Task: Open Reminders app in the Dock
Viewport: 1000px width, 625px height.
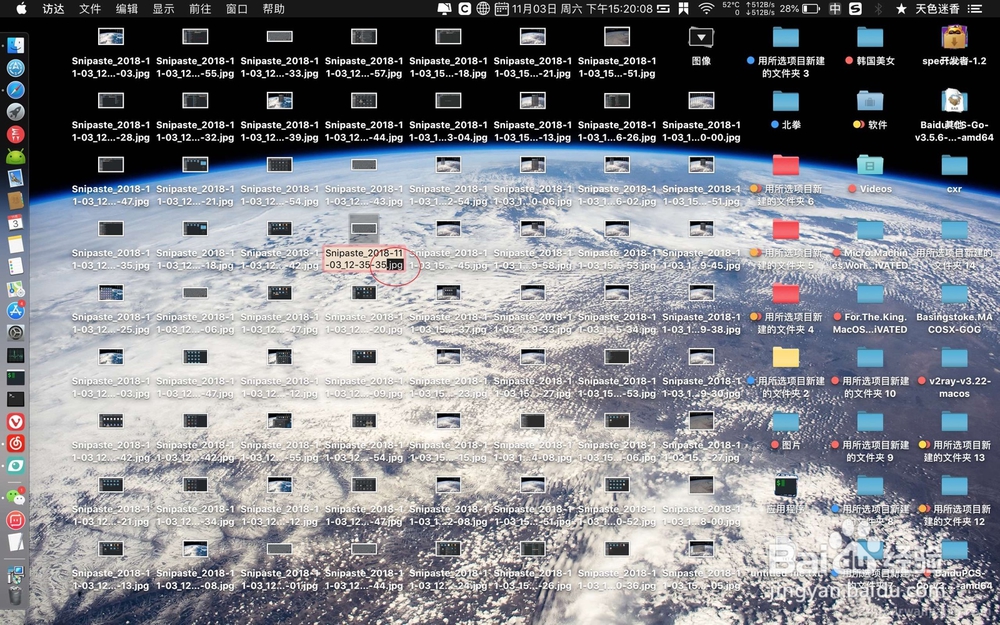Action: pyautogui.click(x=15, y=266)
